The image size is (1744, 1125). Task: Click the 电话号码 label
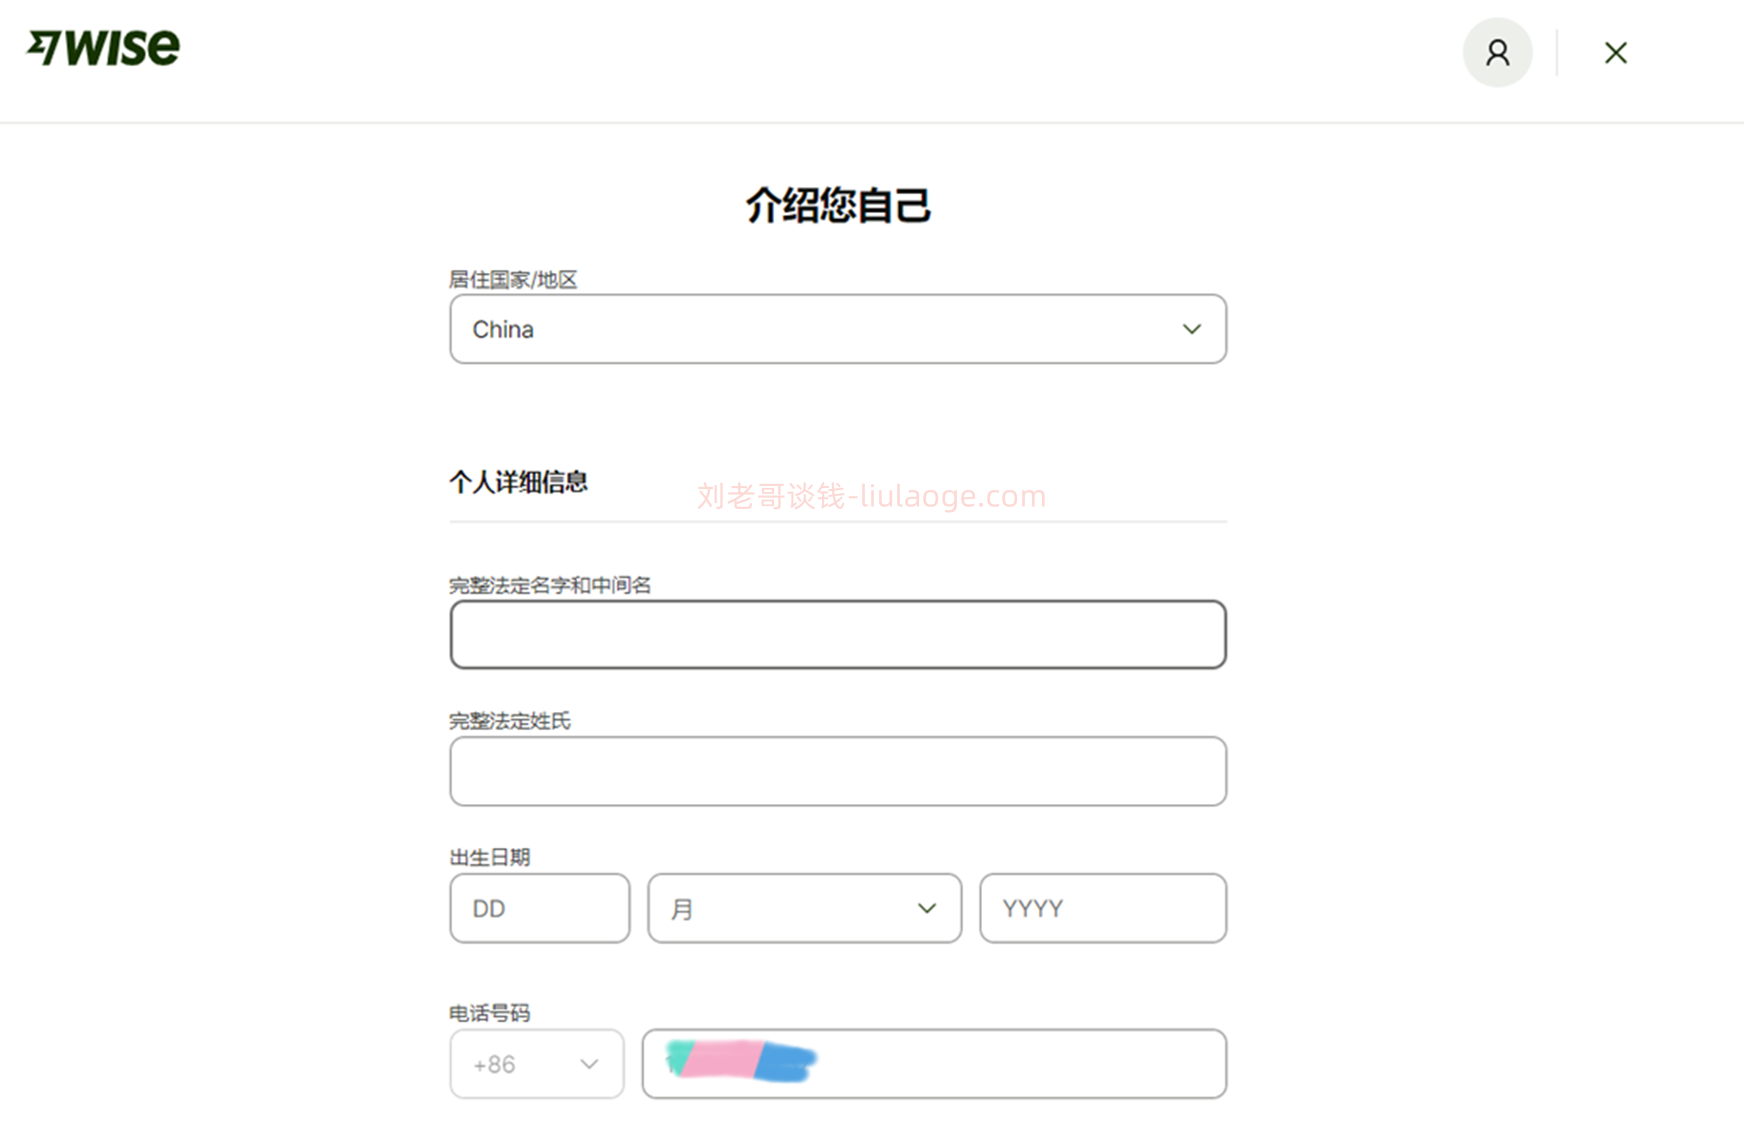pyautogui.click(x=490, y=1013)
